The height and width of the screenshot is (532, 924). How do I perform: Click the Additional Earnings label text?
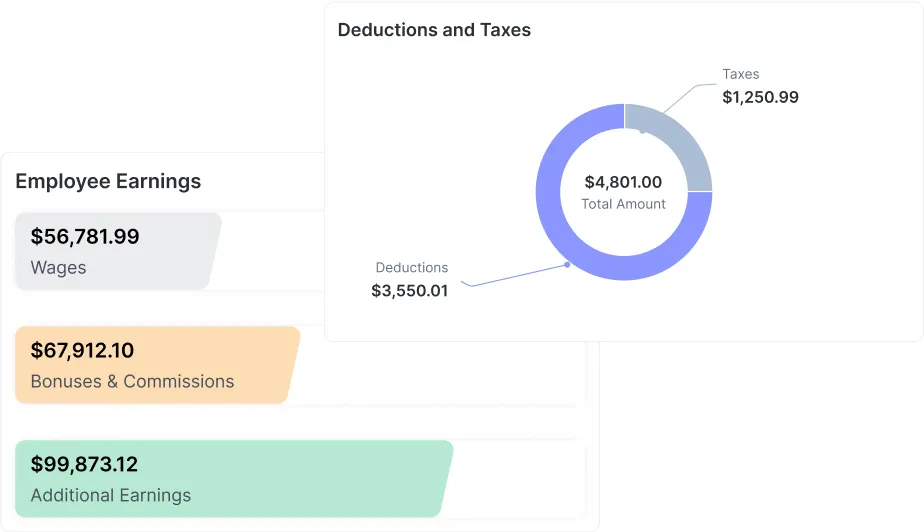tap(111, 495)
